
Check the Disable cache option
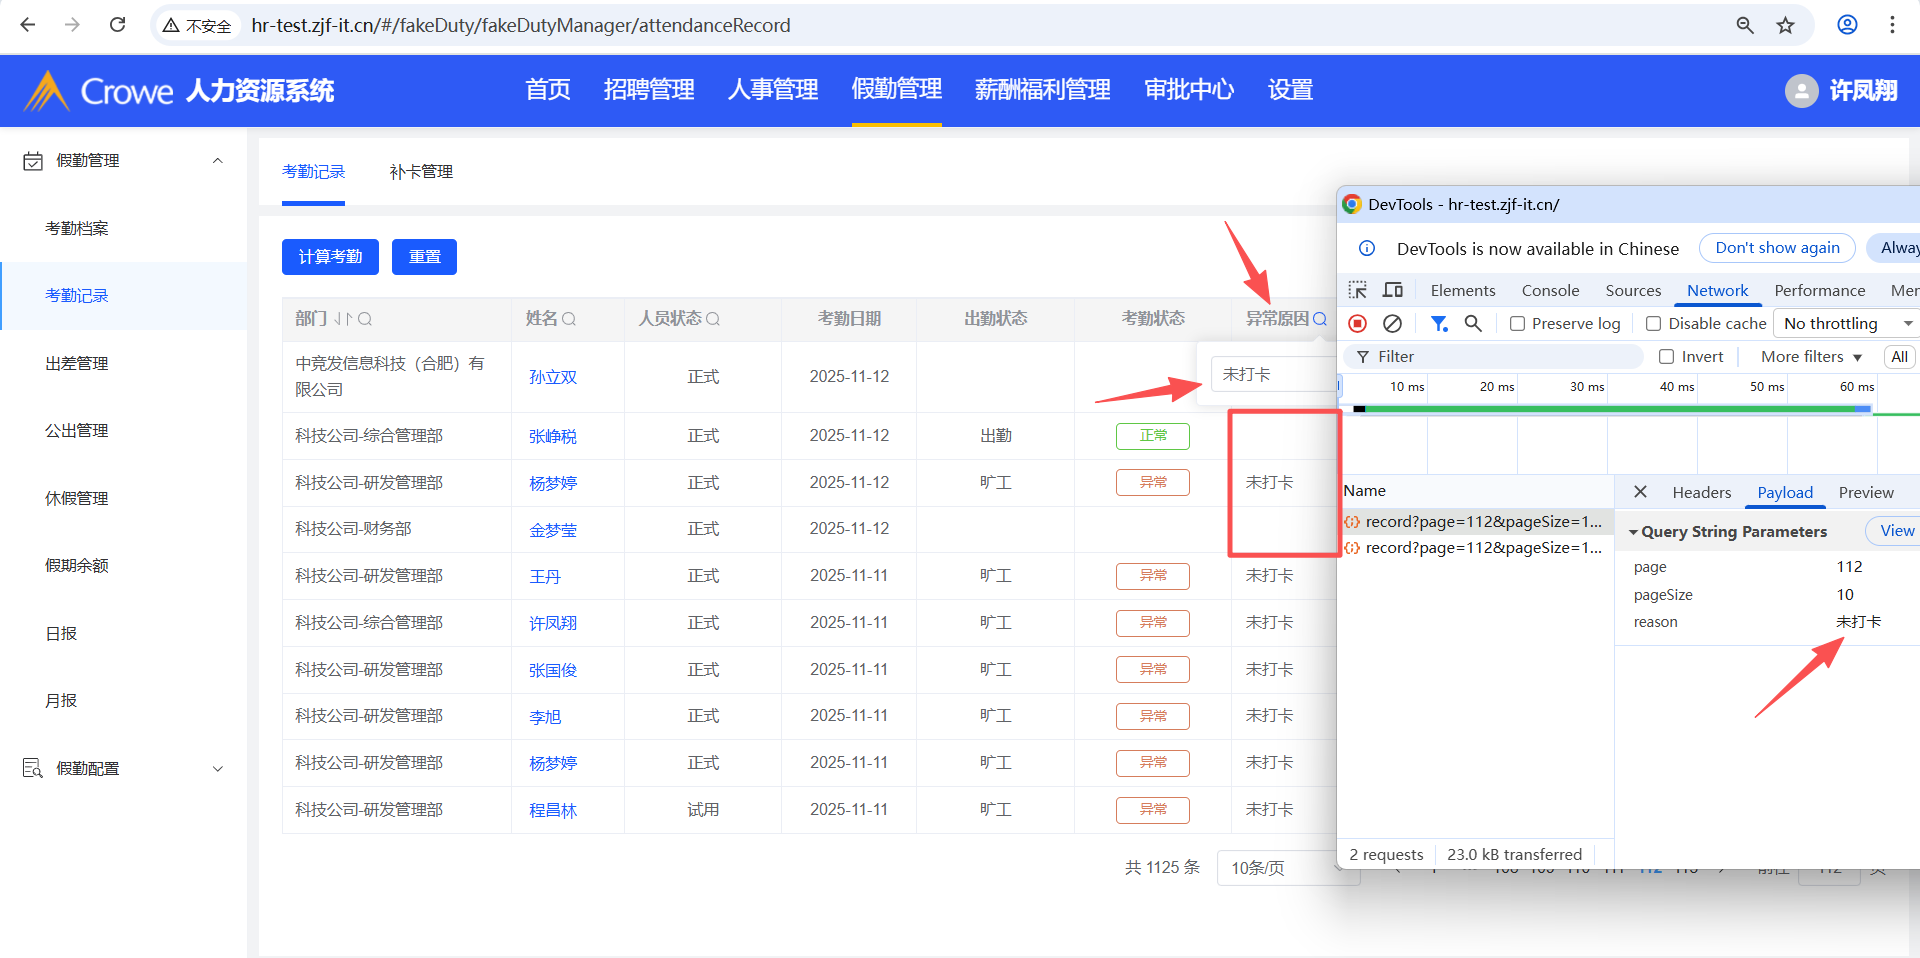(1653, 324)
